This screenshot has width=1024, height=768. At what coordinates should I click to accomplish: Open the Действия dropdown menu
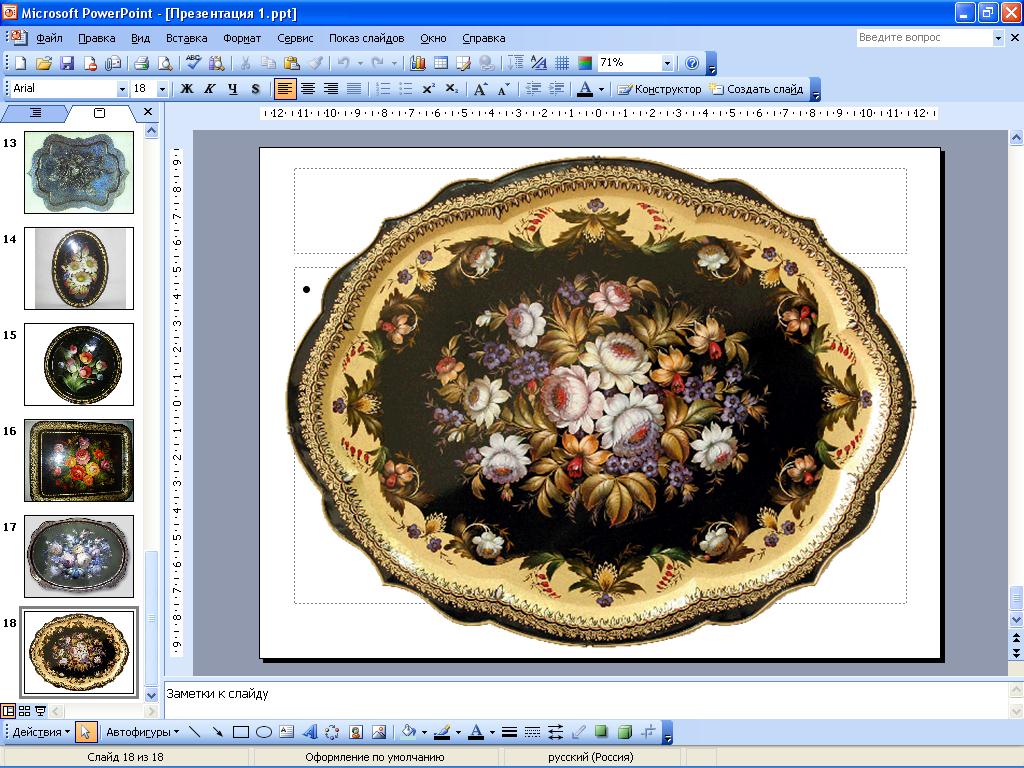tap(41, 732)
